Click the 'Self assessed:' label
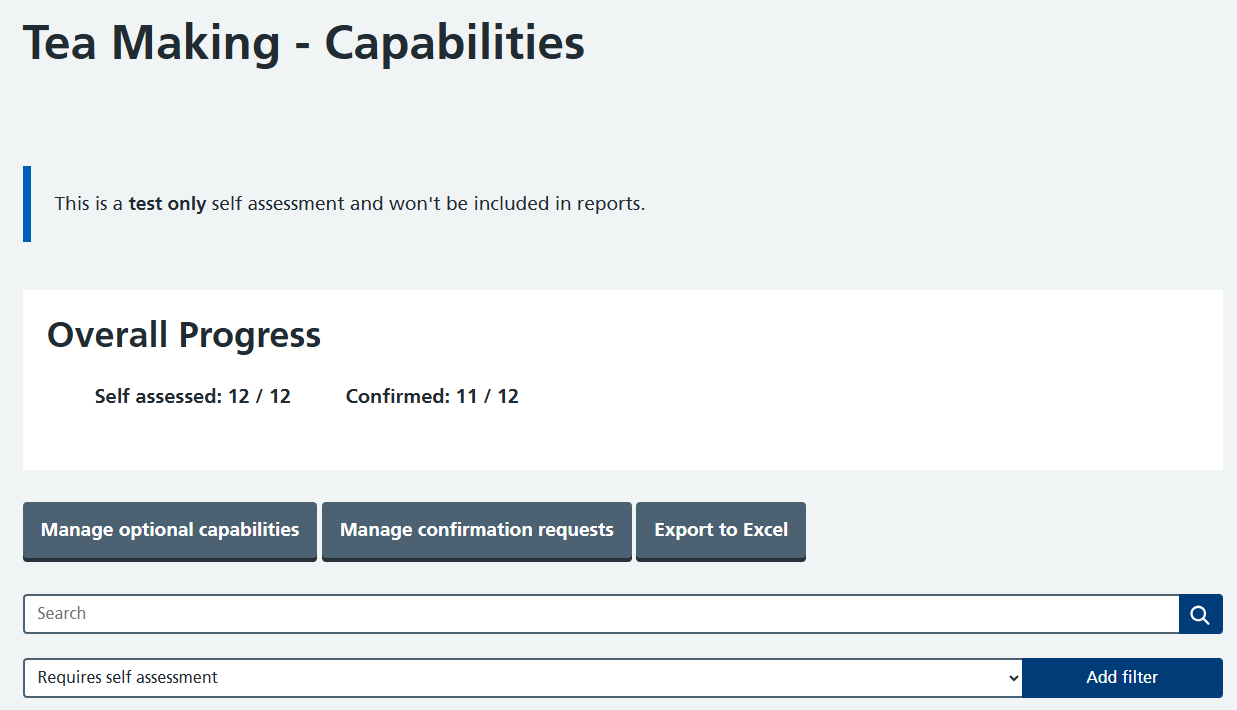The width and height of the screenshot is (1237, 710). click(x=158, y=396)
